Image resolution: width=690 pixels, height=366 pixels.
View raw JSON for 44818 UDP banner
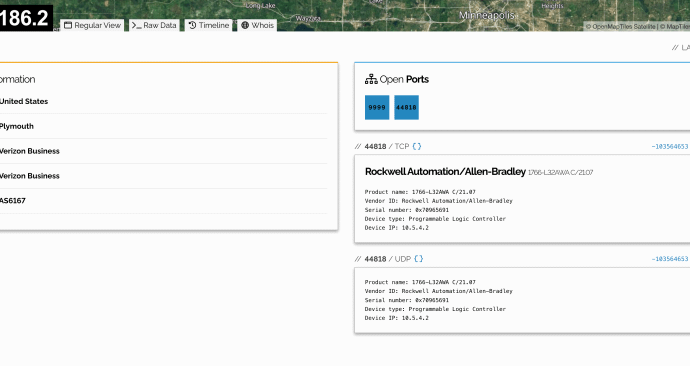[x=418, y=259]
